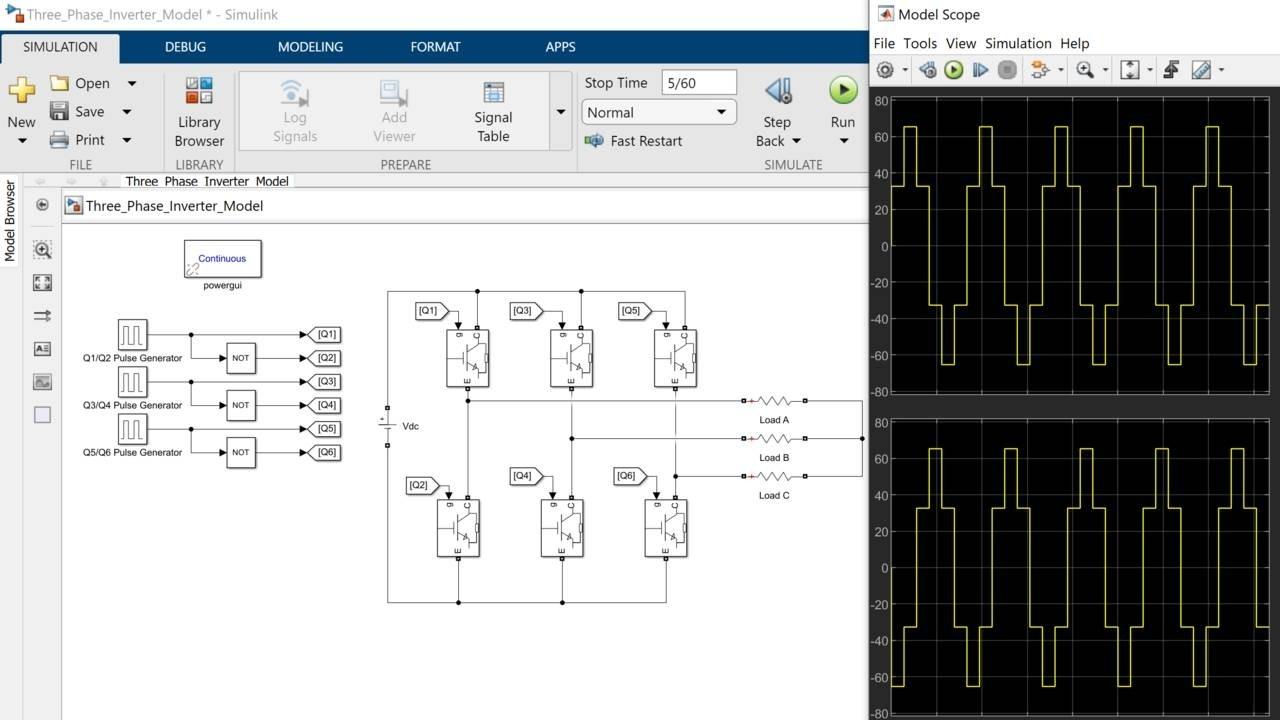This screenshot has width=1280, height=720.
Task: Toggle Fast Restart mode
Action: click(634, 141)
